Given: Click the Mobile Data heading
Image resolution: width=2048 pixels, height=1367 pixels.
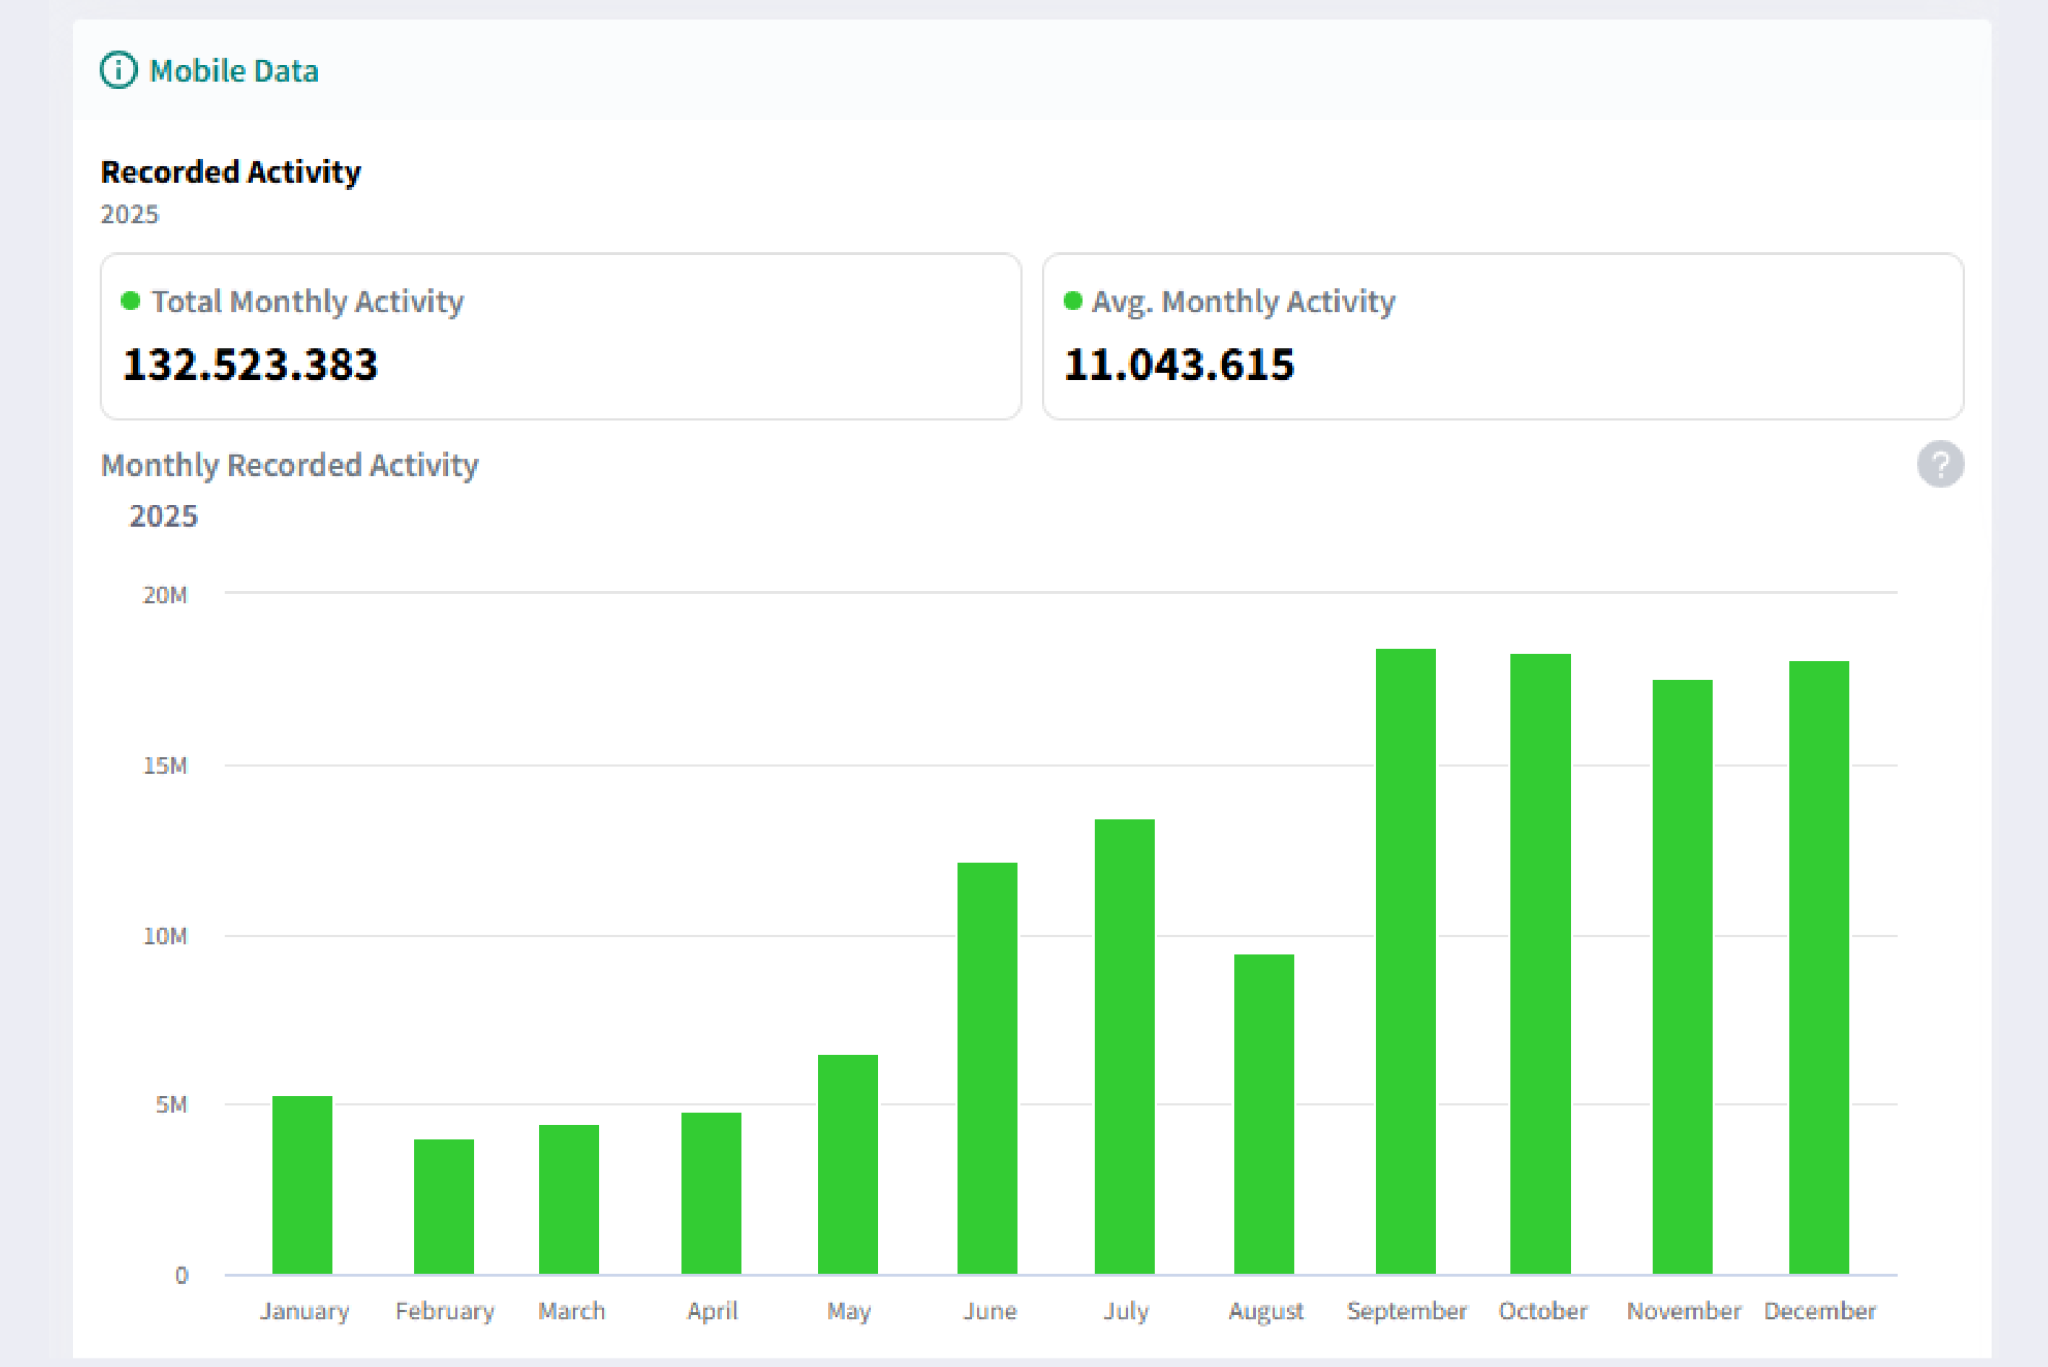Looking at the screenshot, I should (233, 71).
